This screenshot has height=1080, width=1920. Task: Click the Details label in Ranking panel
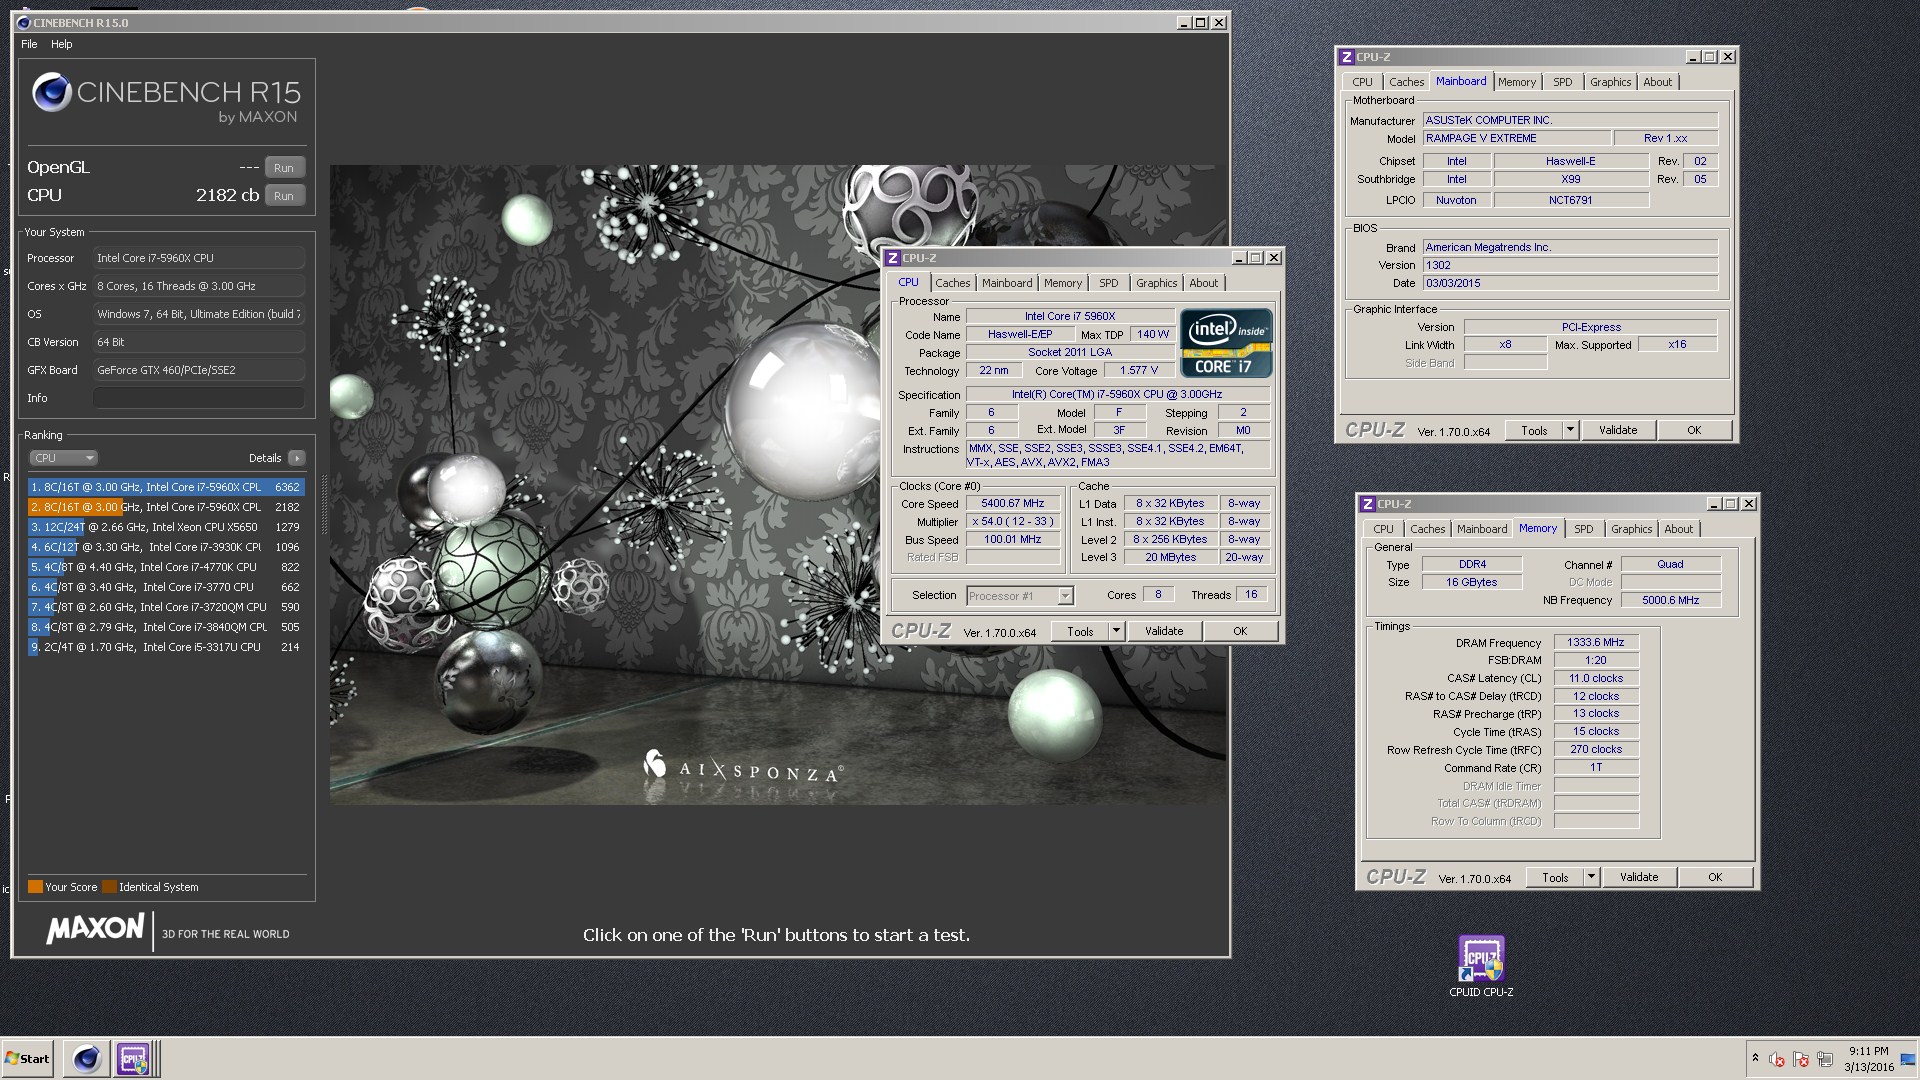point(265,458)
